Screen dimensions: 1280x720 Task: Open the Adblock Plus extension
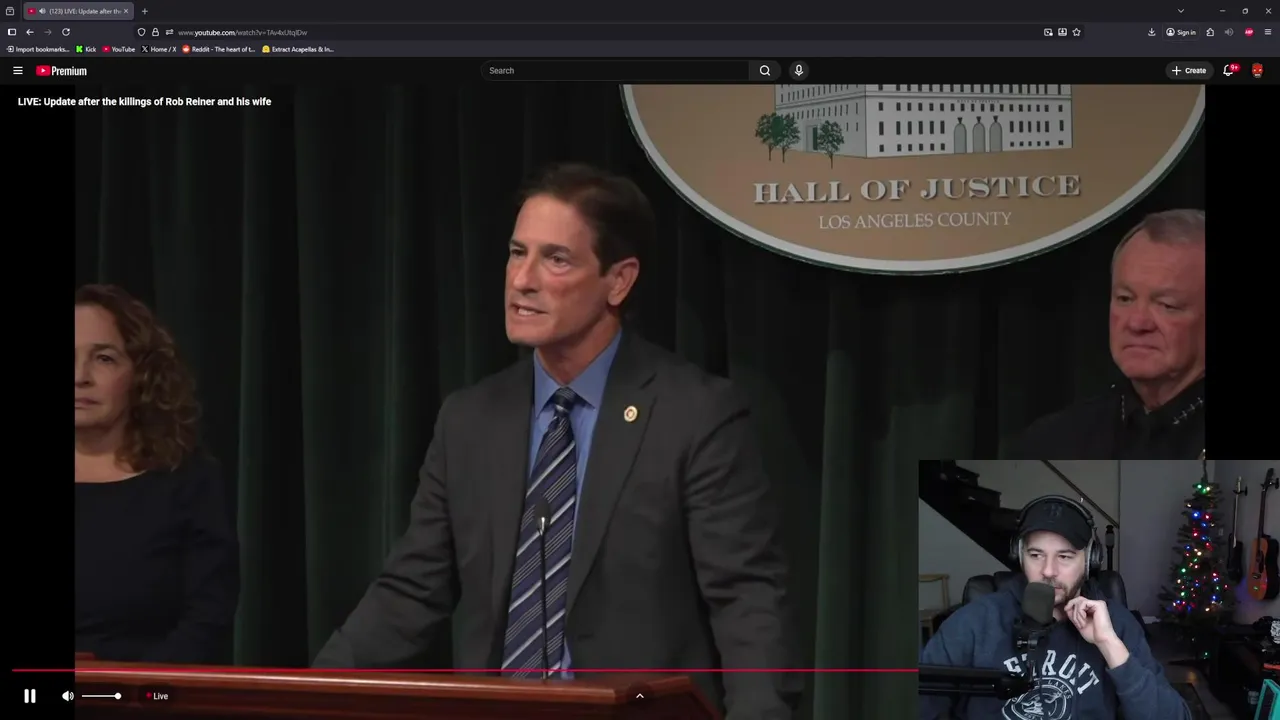(x=1249, y=32)
